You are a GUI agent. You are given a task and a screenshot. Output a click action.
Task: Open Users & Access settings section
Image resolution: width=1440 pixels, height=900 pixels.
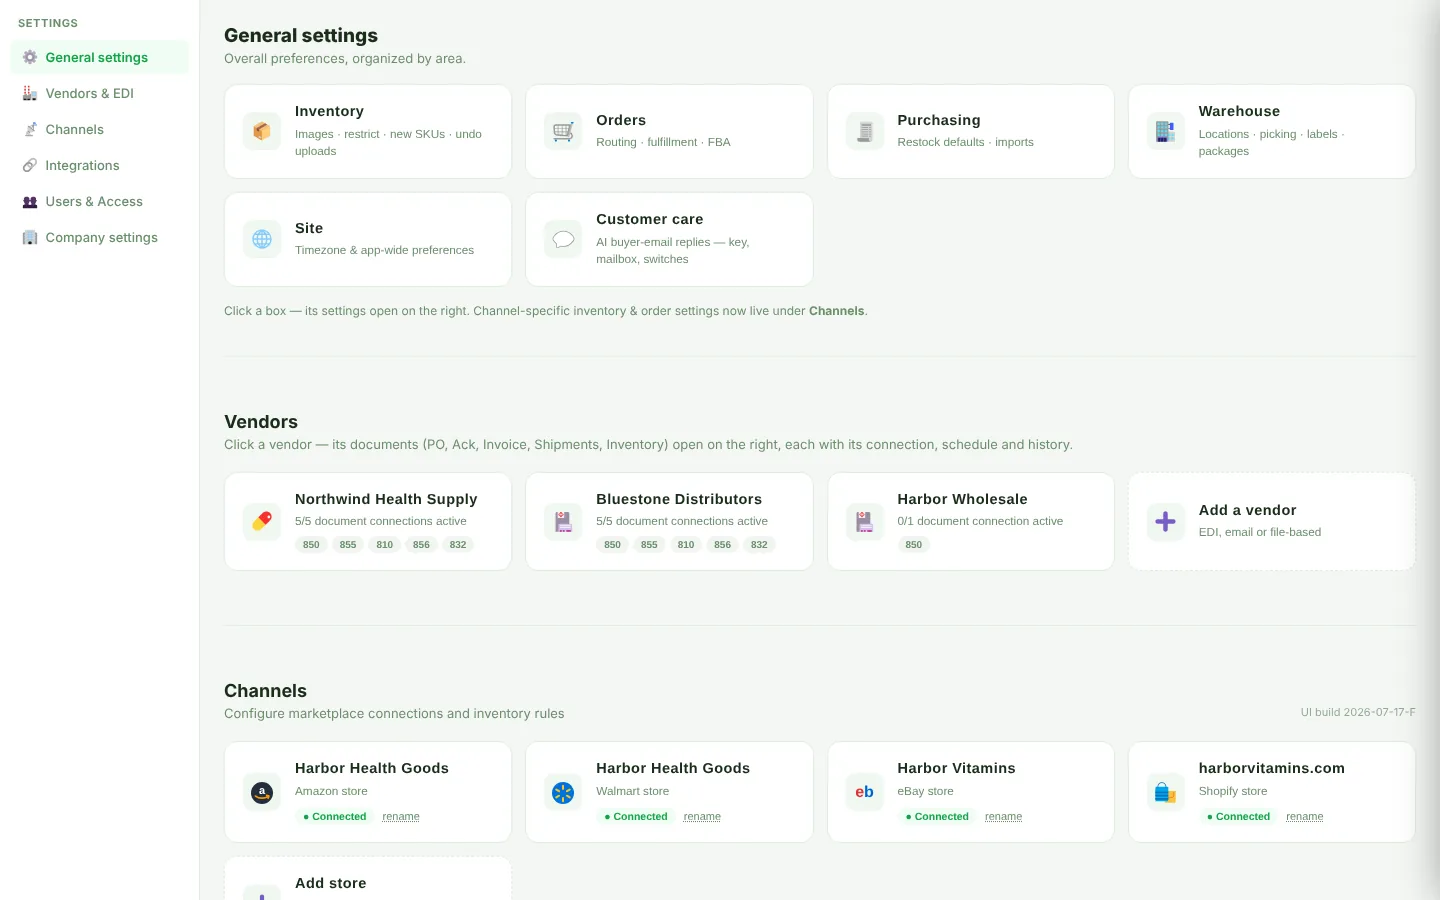coord(100,201)
